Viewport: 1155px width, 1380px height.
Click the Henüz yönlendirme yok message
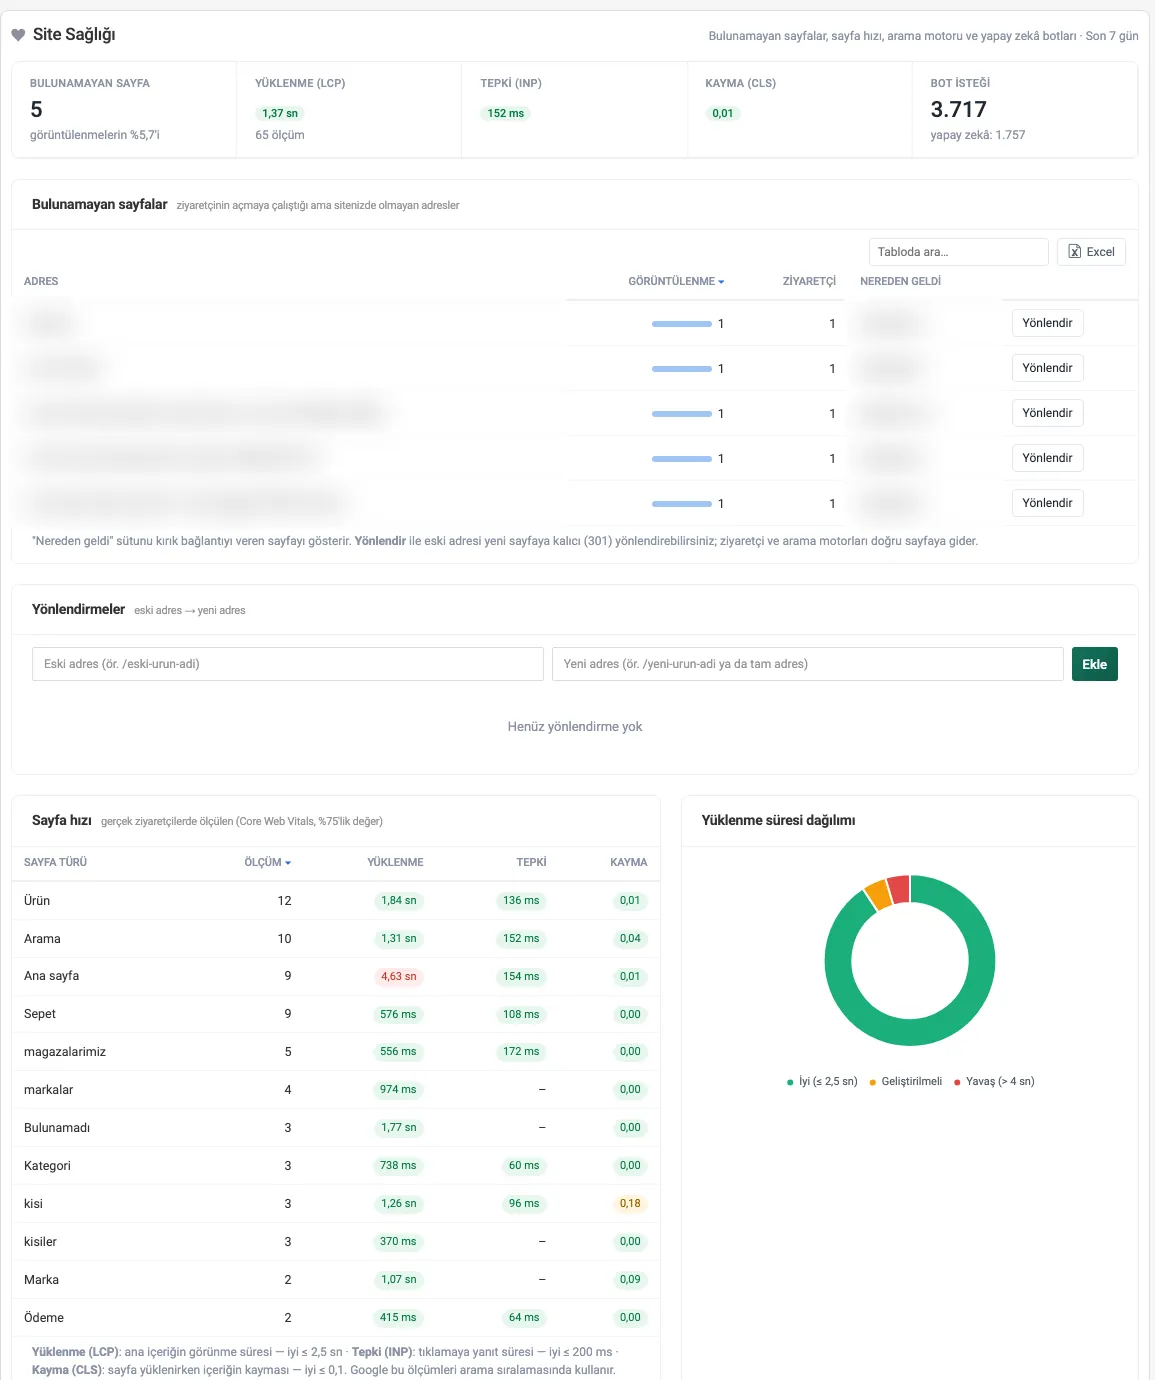(x=575, y=727)
